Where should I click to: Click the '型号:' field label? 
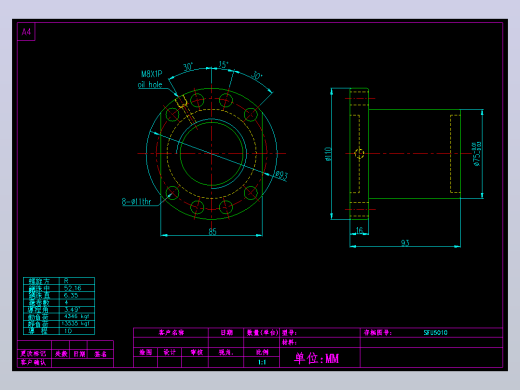[289, 332]
